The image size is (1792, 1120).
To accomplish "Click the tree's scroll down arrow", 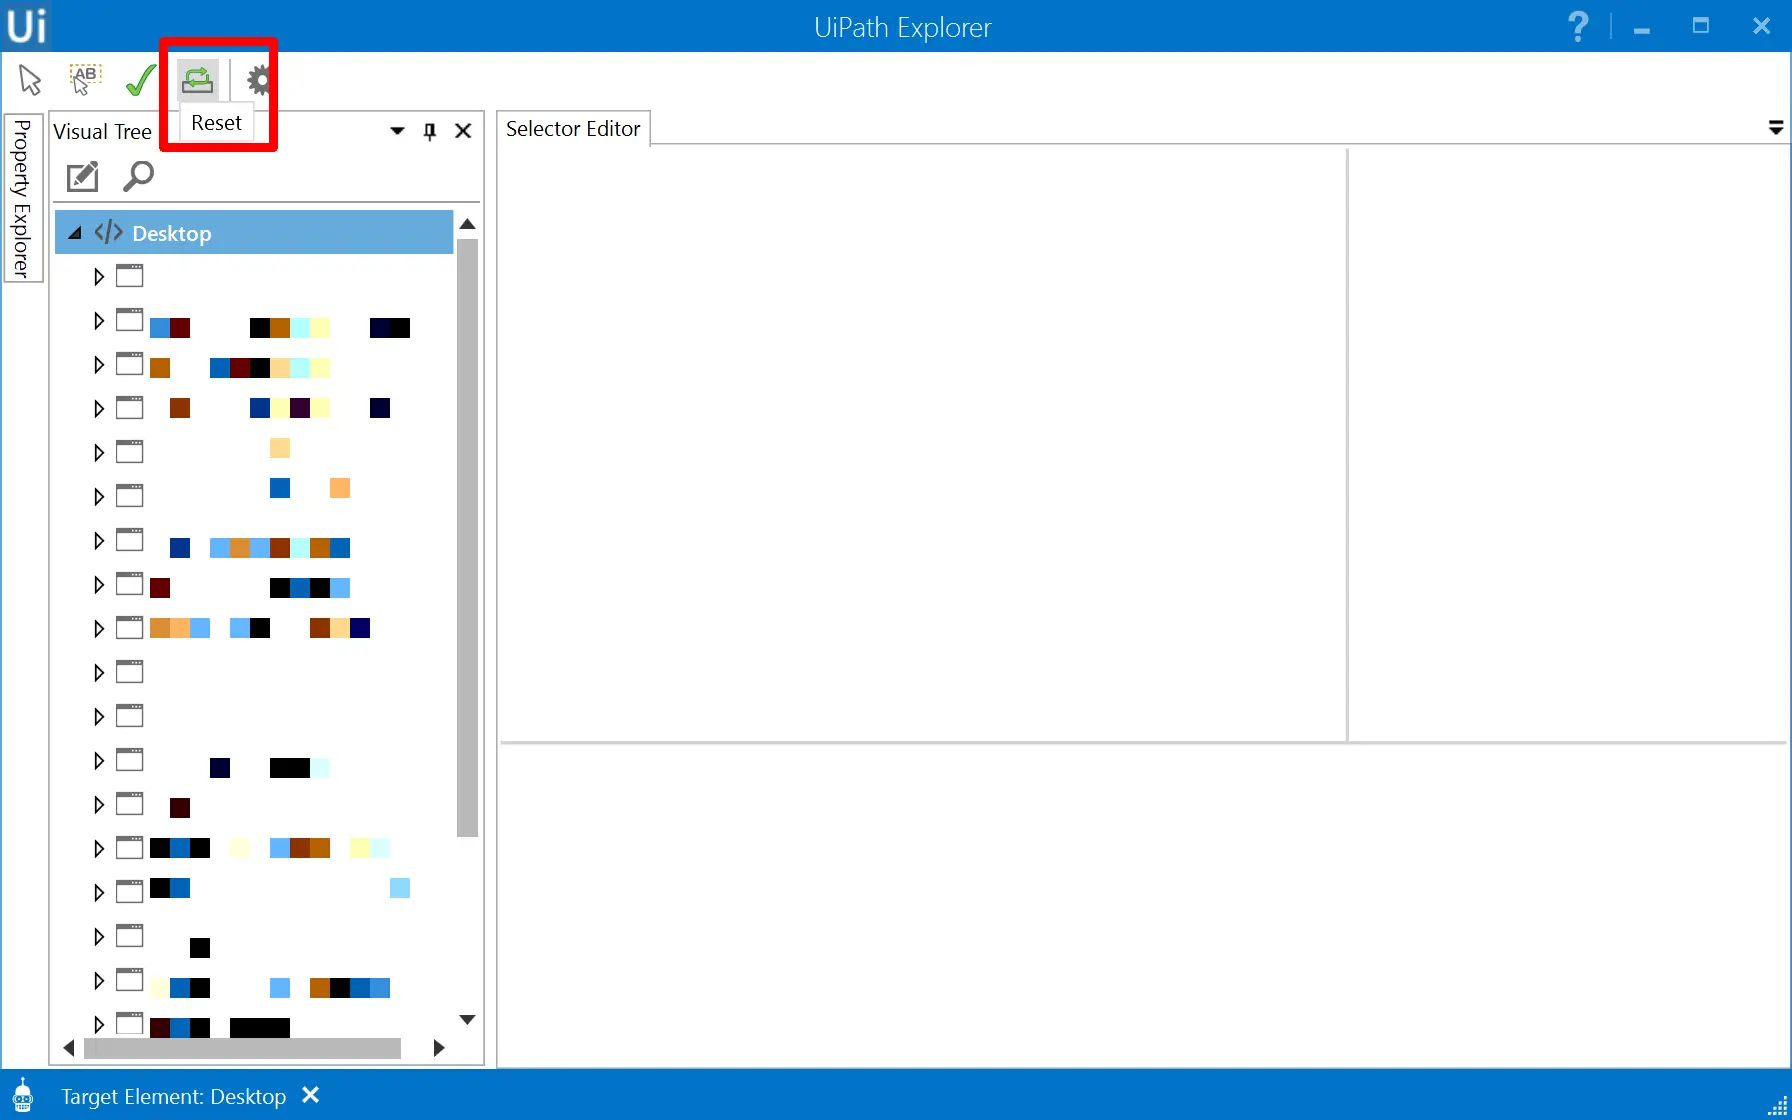I will point(467,1020).
